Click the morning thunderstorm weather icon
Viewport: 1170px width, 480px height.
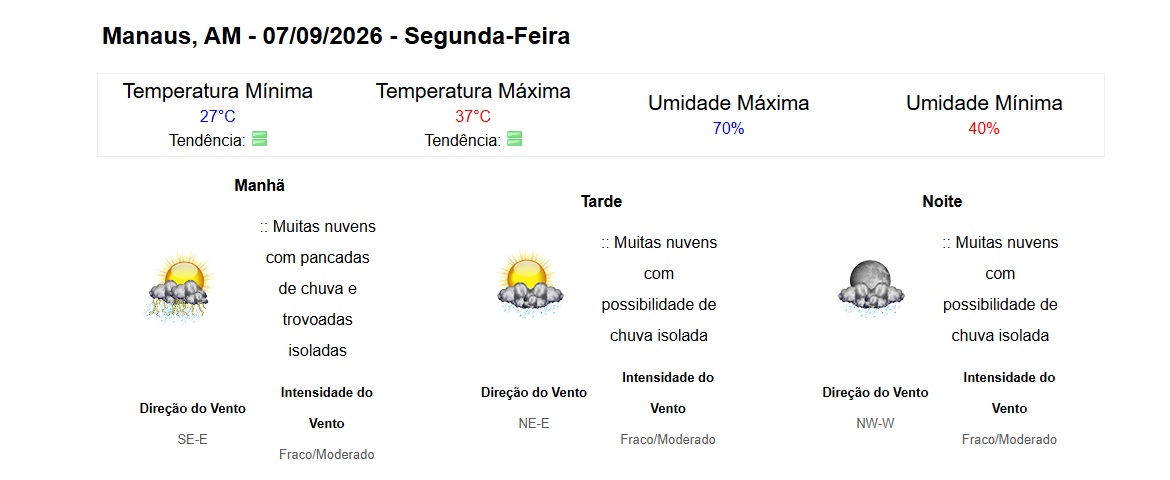pos(180,287)
